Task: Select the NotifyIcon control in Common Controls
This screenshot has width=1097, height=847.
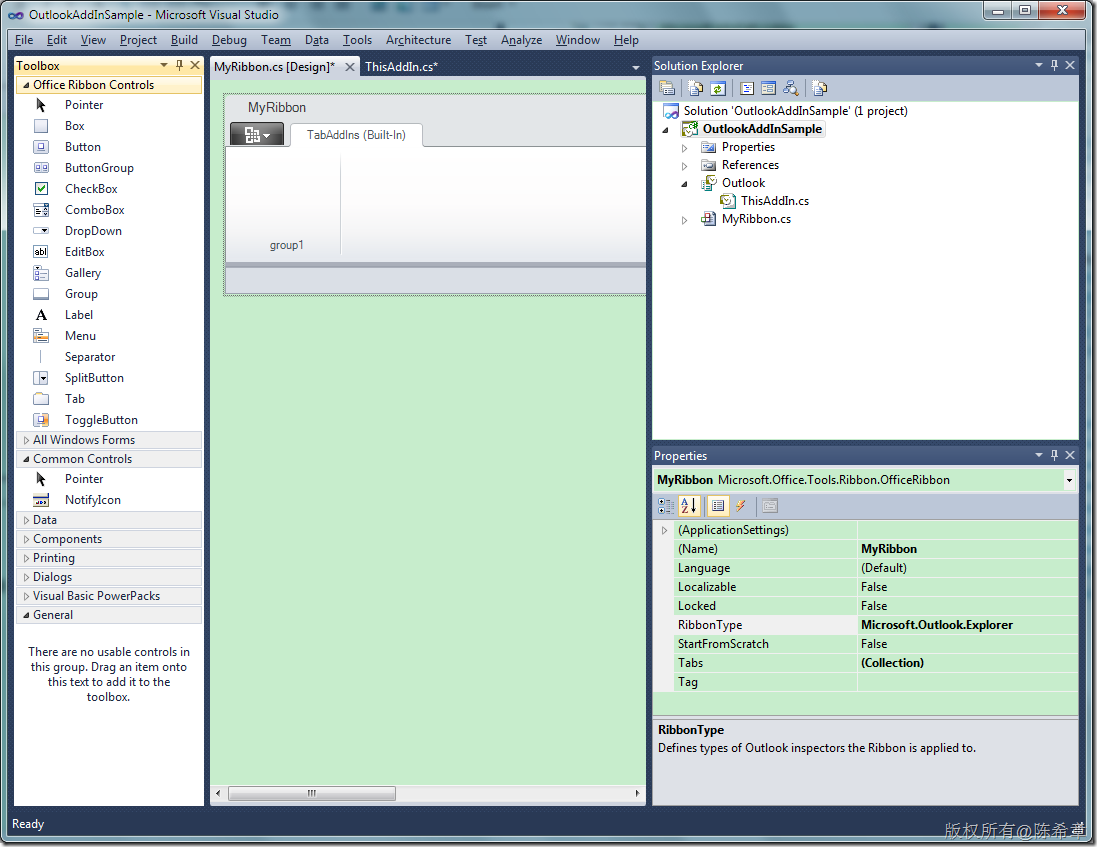Action: (92, 500)
